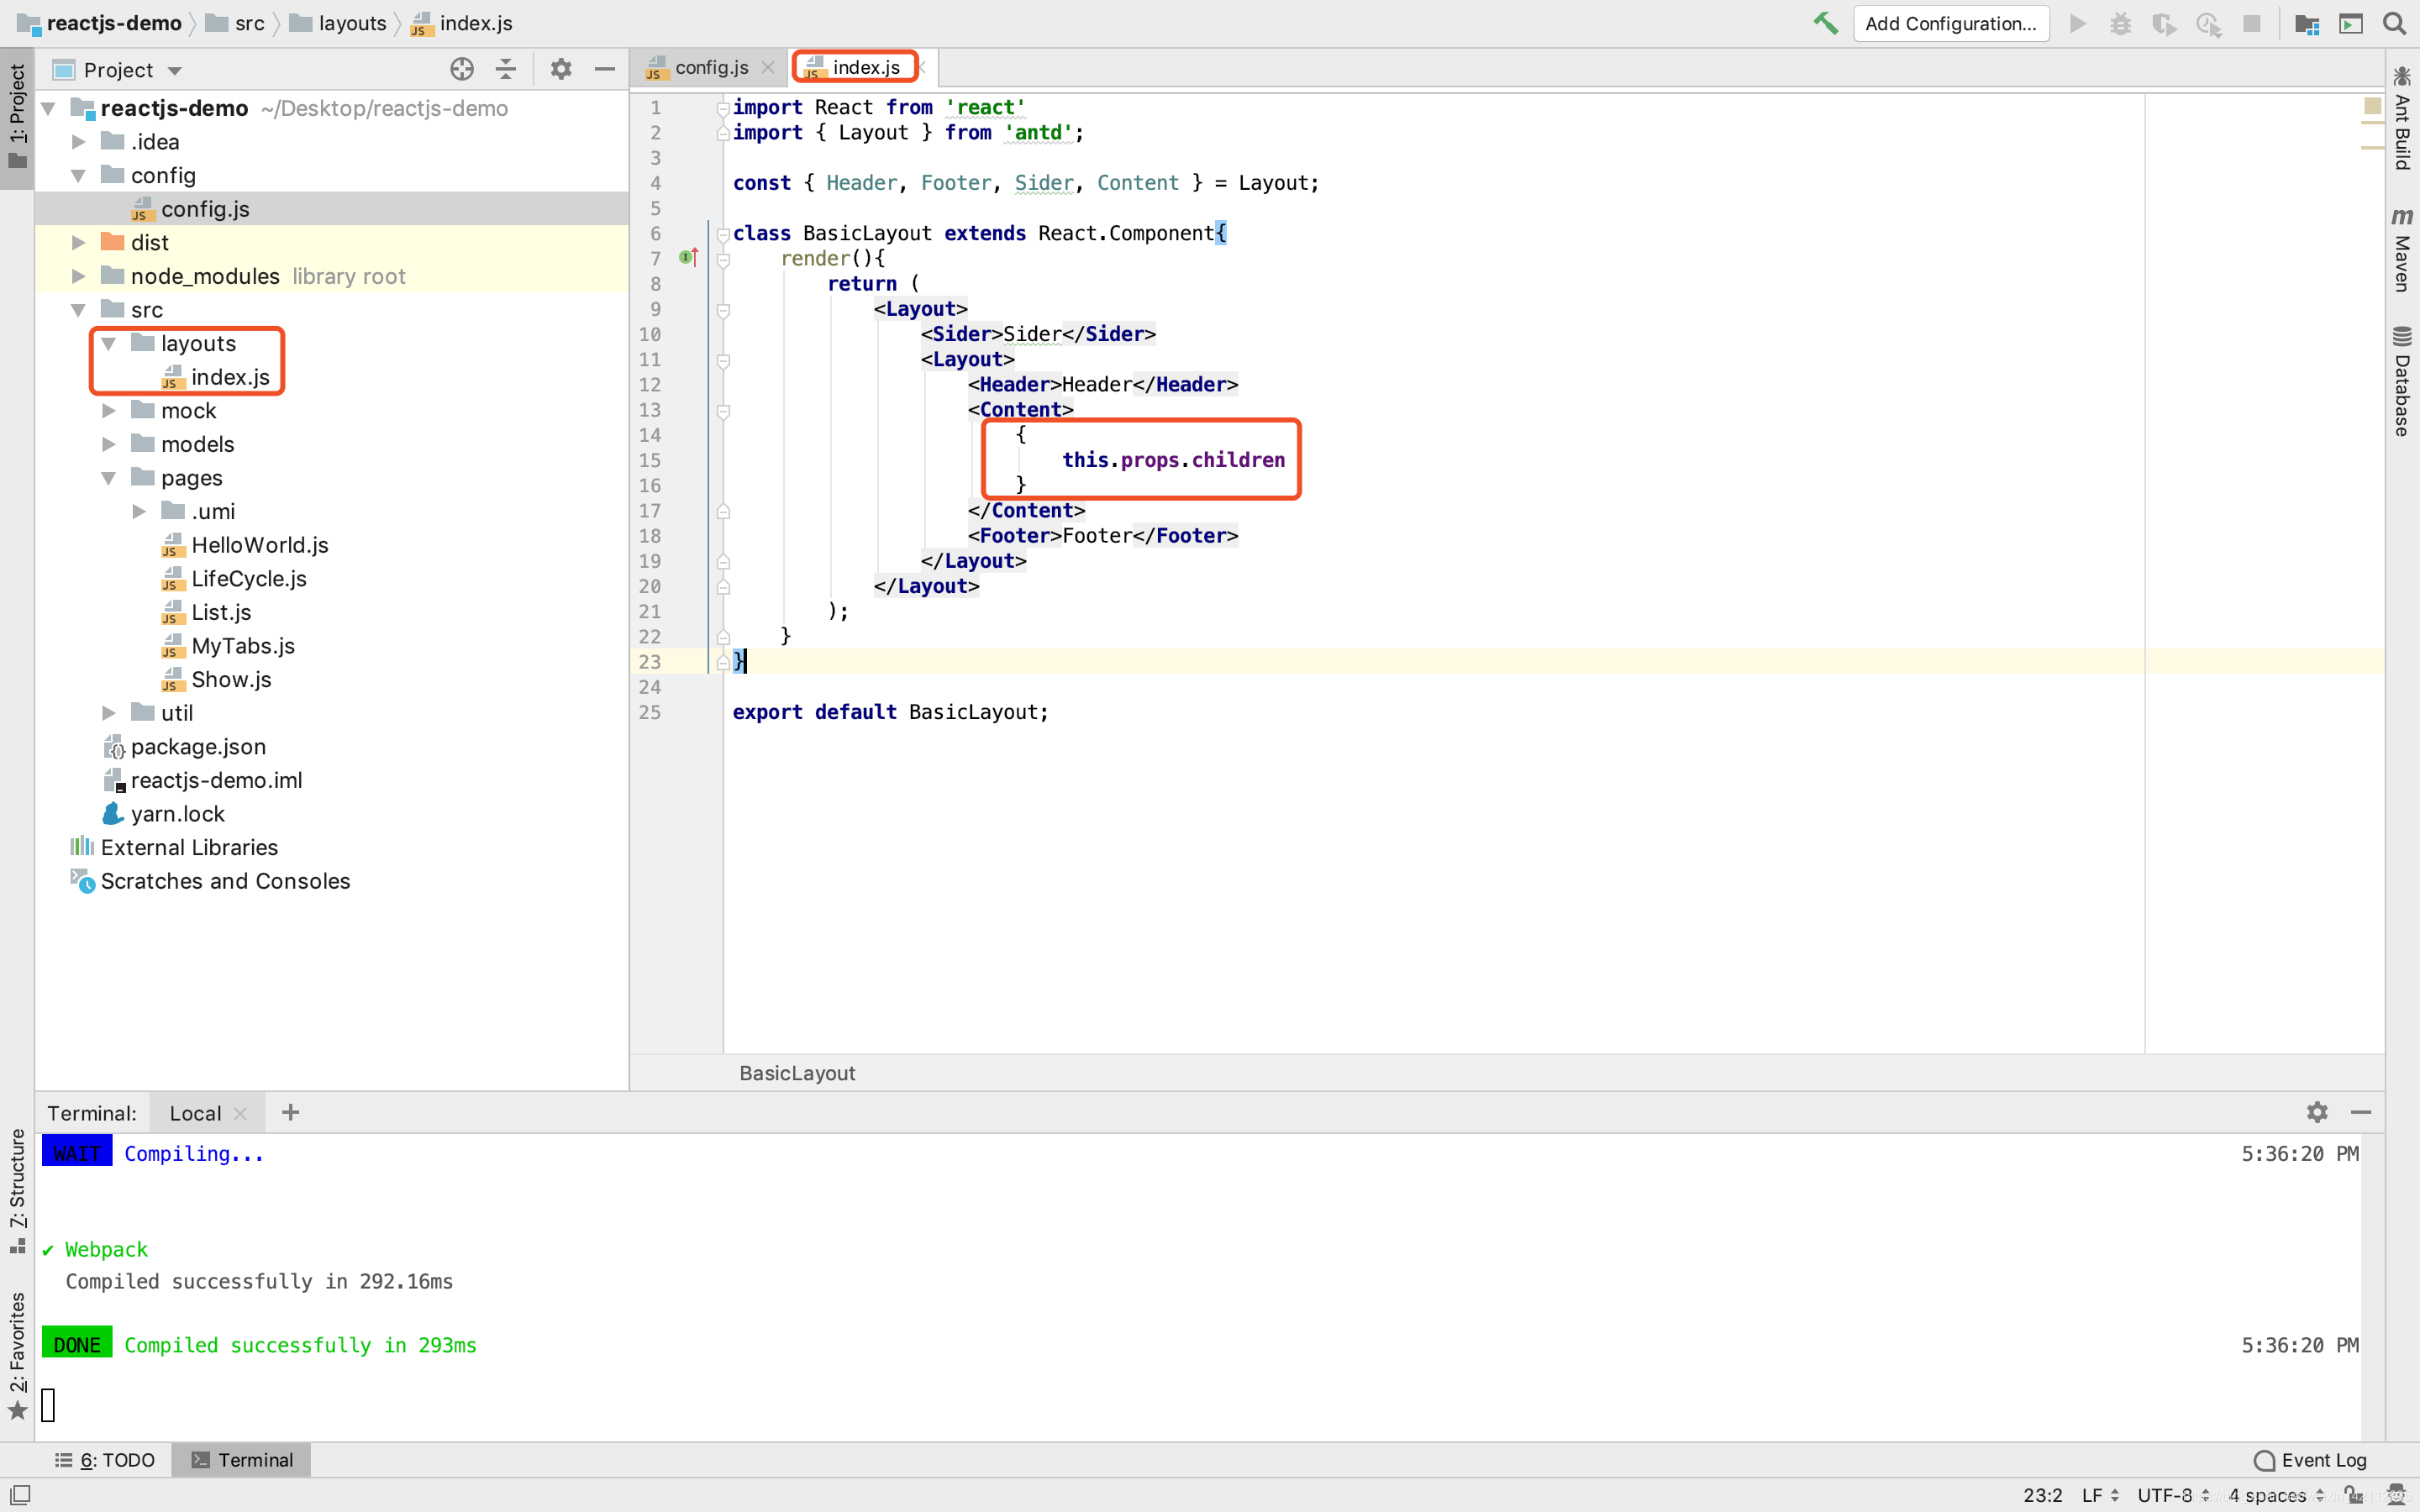Toggle code fold at line 13 Content tag
The width and height of the screenshot is (2420, 1512).
[x=722, y=411]
